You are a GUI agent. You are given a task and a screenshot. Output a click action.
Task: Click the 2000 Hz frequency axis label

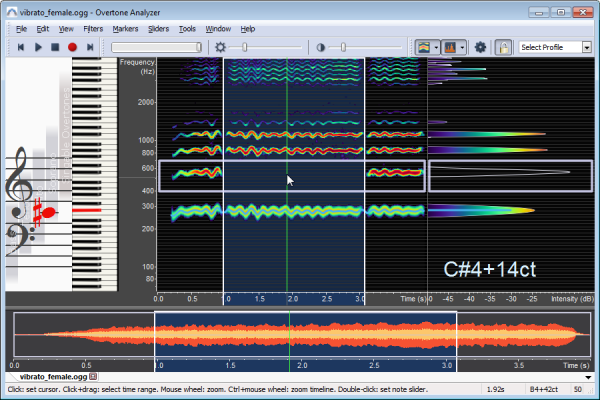point(146,102)
